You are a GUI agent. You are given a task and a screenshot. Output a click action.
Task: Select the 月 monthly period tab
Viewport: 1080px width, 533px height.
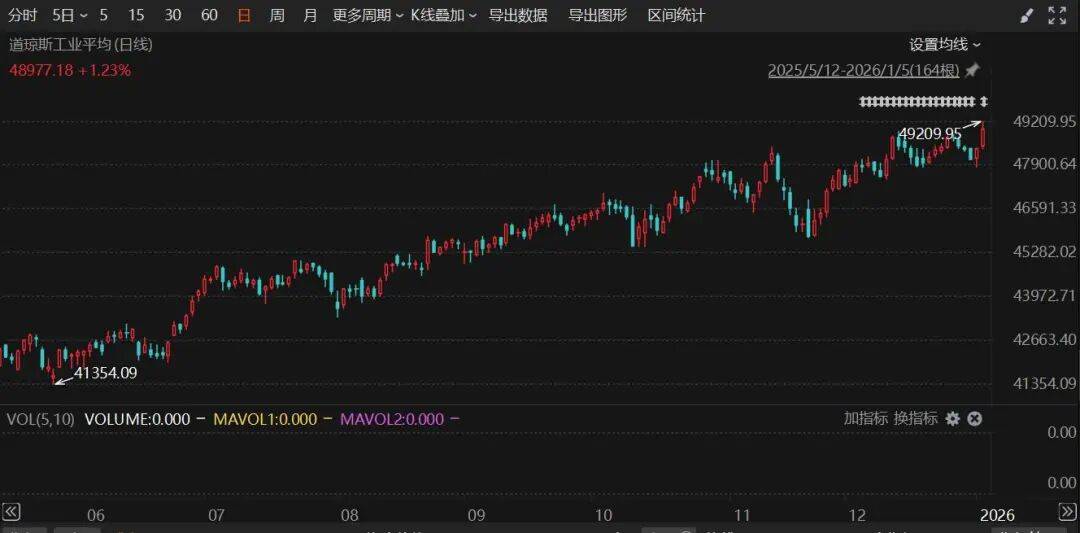tap(310, 15)
